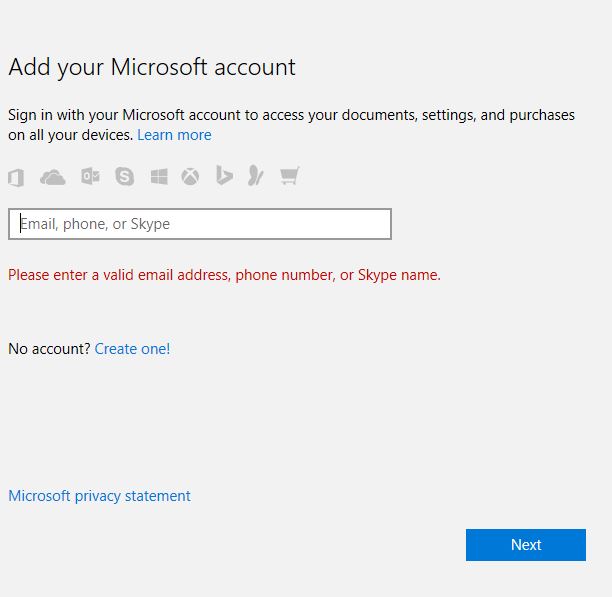
Task: Click the Xbox logo icon
Action: click(190, 177)
